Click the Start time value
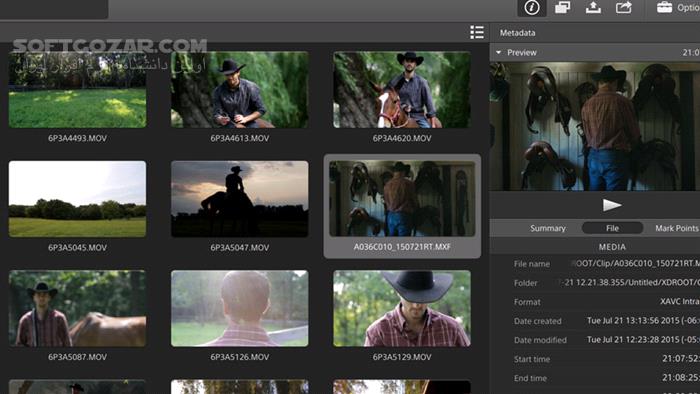700x394 pixels. point(681,359)
